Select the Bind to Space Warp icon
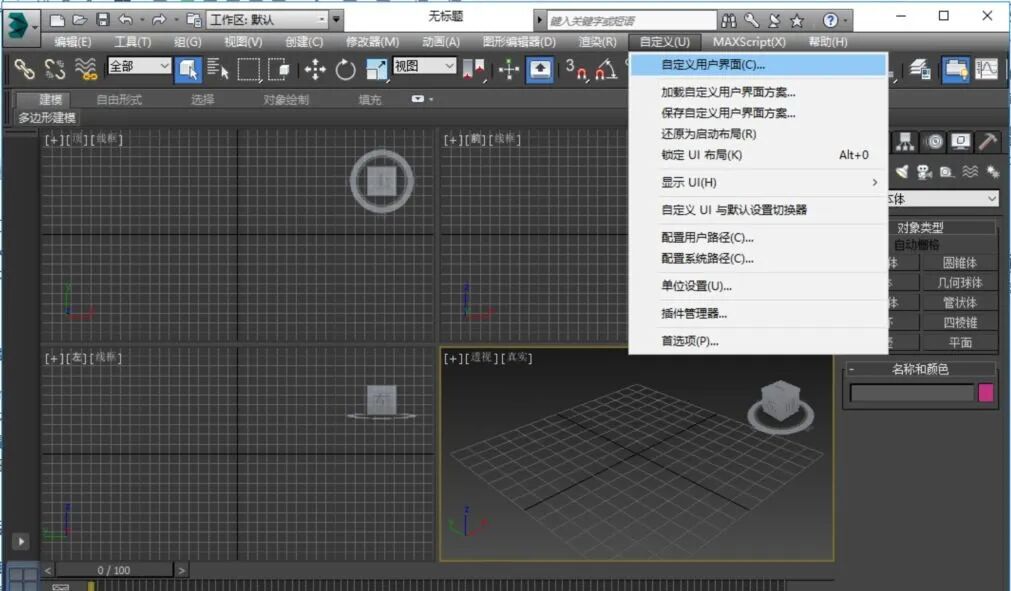1011x591 pixels. click(x=85, y=68)
